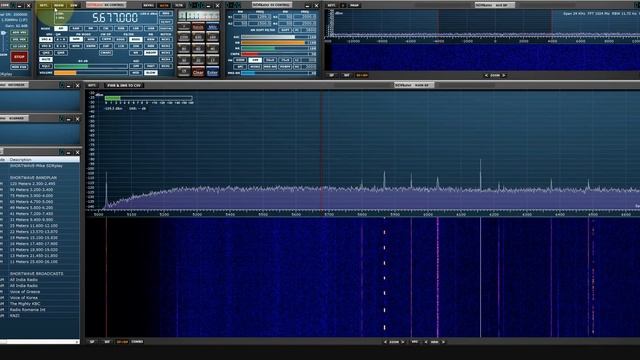Select '120 Meters 2.300-2.495' memory row
This screenshot has height=360, width=640.
40,184
